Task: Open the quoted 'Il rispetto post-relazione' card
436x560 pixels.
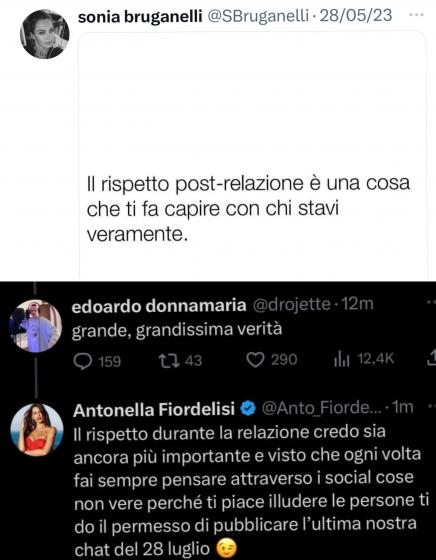Action: [x=253, y=155]
